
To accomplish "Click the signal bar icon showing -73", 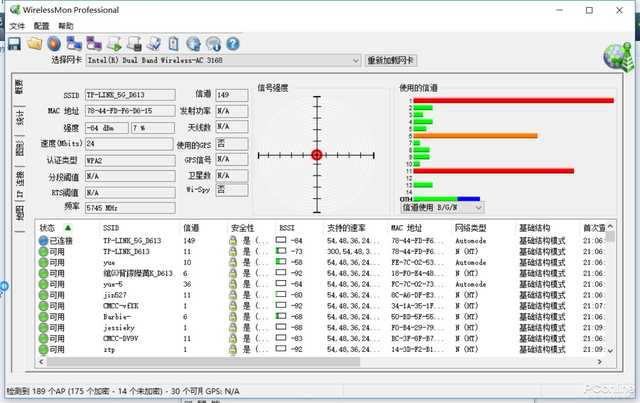I will (281, 251).
